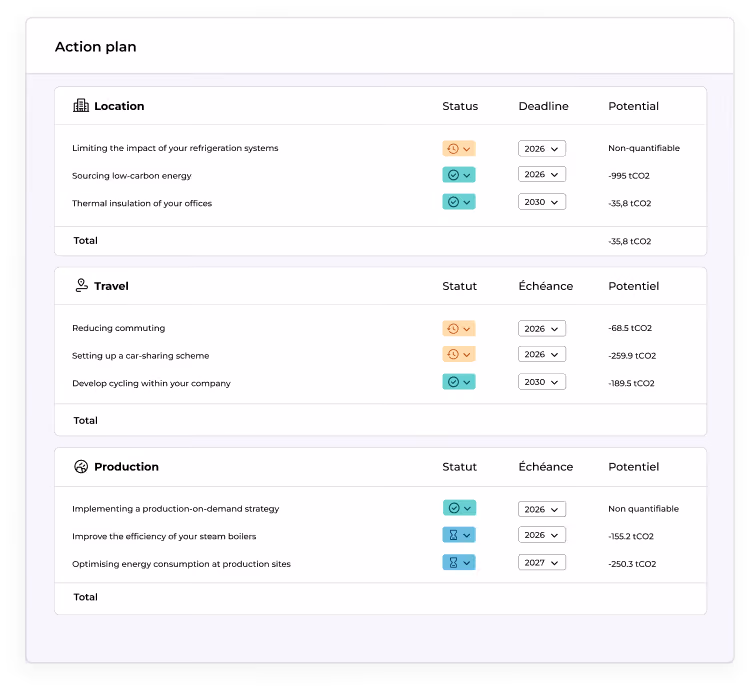Click Location's Total row label
755x692 pixels.
(85, 240)
